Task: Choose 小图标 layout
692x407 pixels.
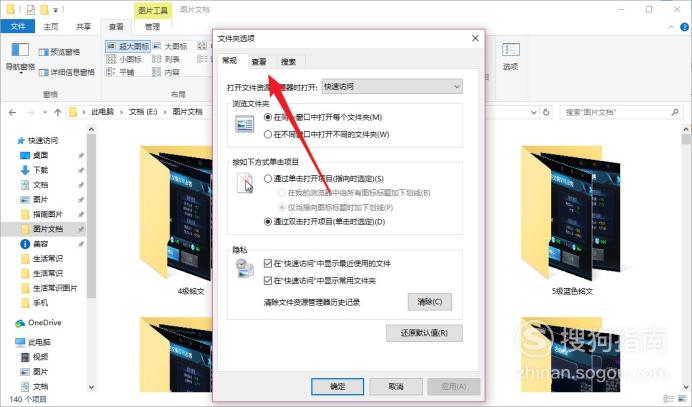Action: [x=124, y=59]
